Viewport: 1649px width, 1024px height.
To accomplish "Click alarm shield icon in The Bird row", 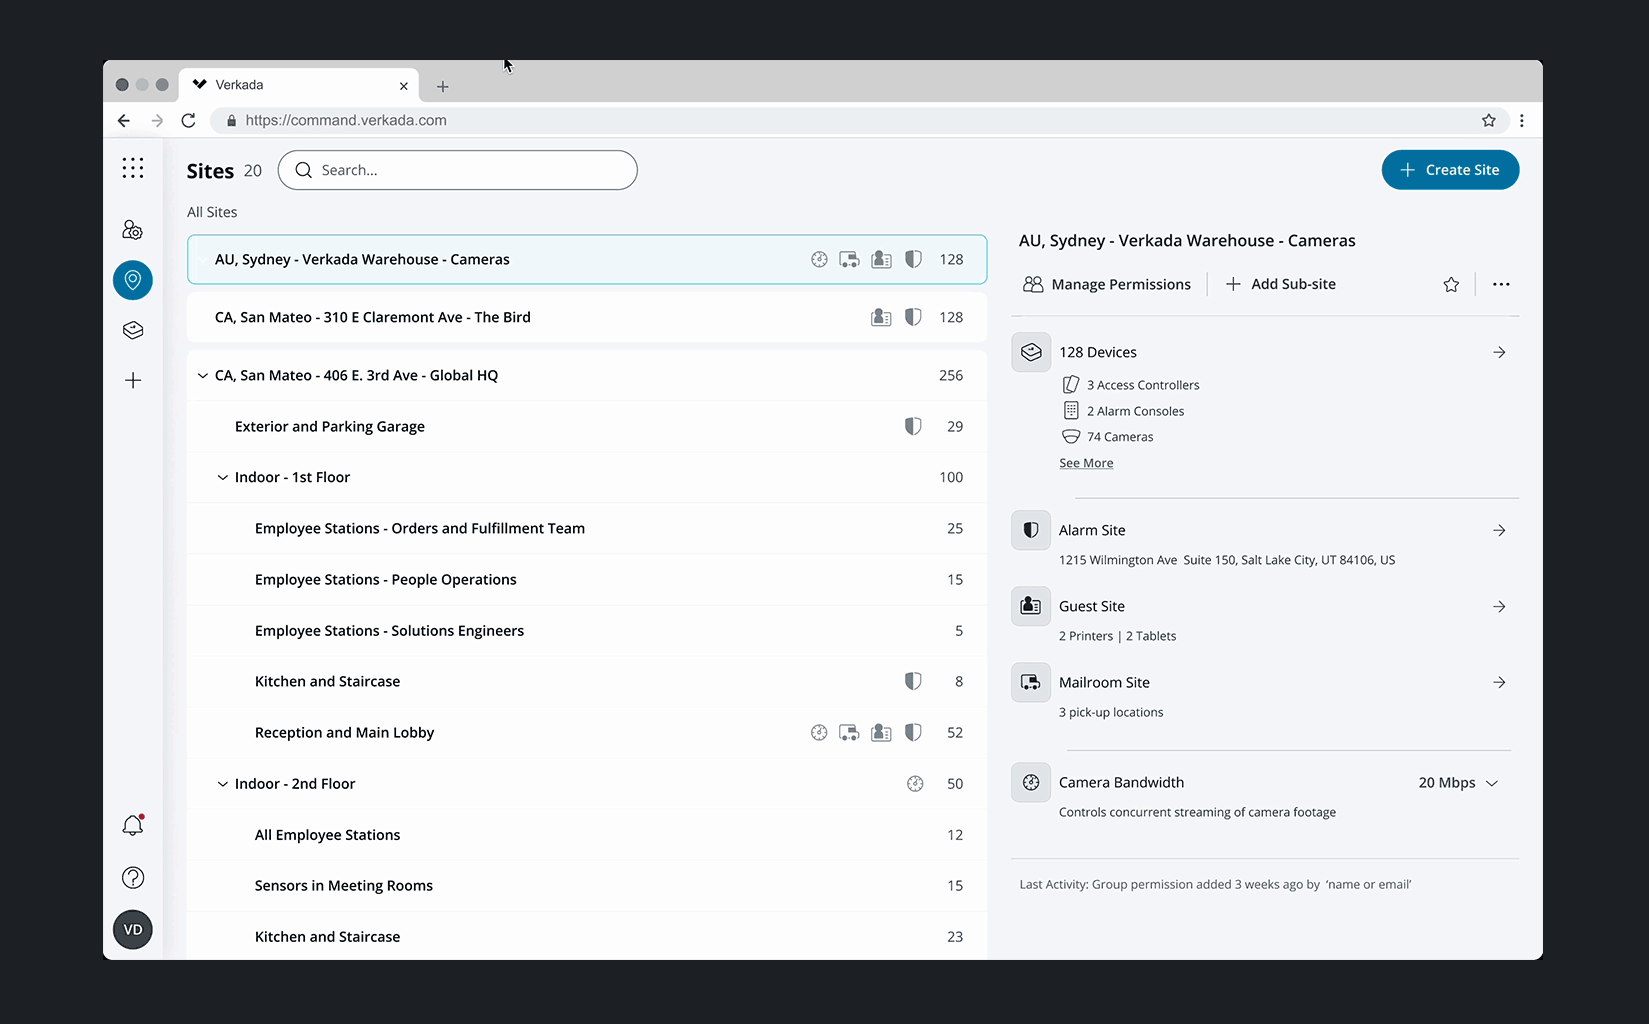I will [913, 317].
